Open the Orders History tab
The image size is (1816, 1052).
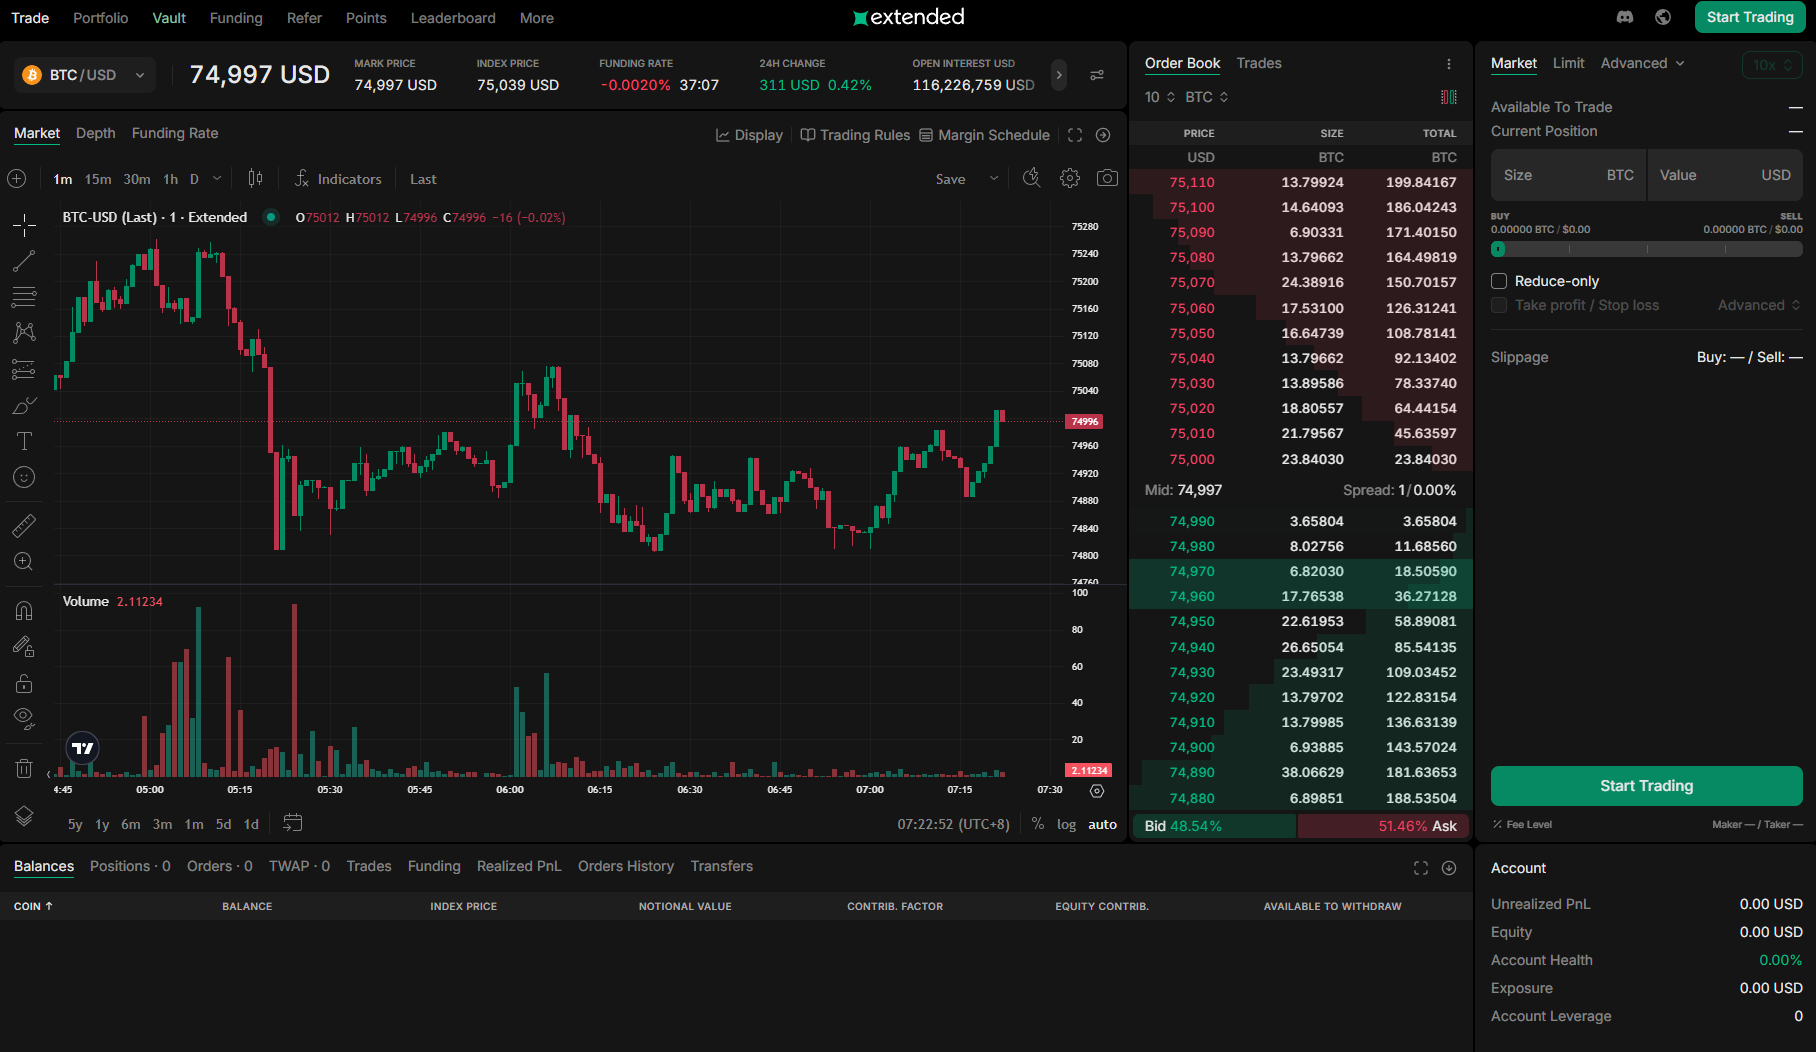[625, 866]
